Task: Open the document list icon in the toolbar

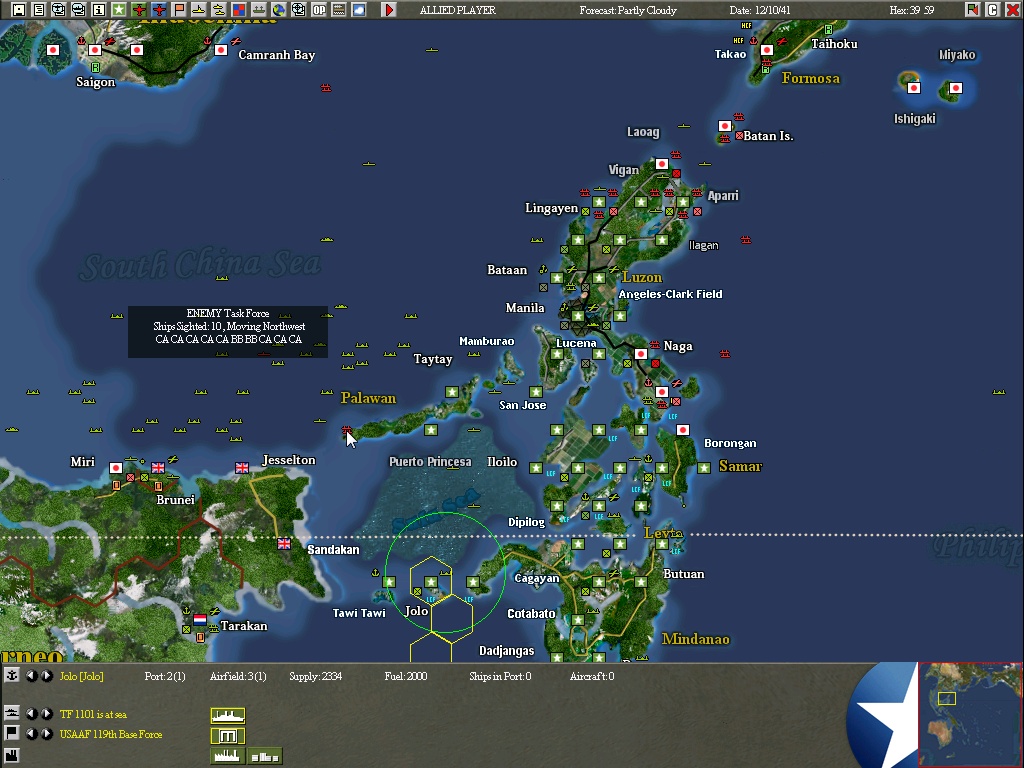Action: tap(39, 10)
